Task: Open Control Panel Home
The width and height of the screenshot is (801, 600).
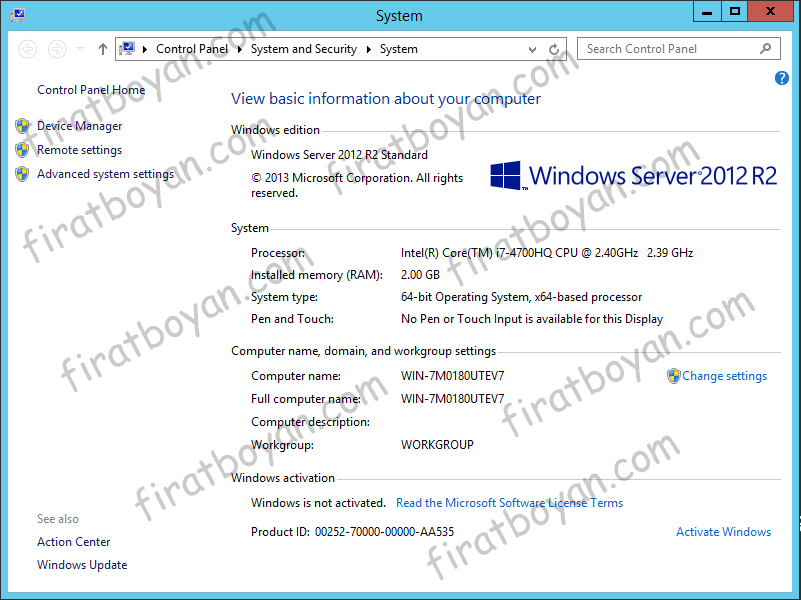Action: pyautogui.click(x=91, y=90)
